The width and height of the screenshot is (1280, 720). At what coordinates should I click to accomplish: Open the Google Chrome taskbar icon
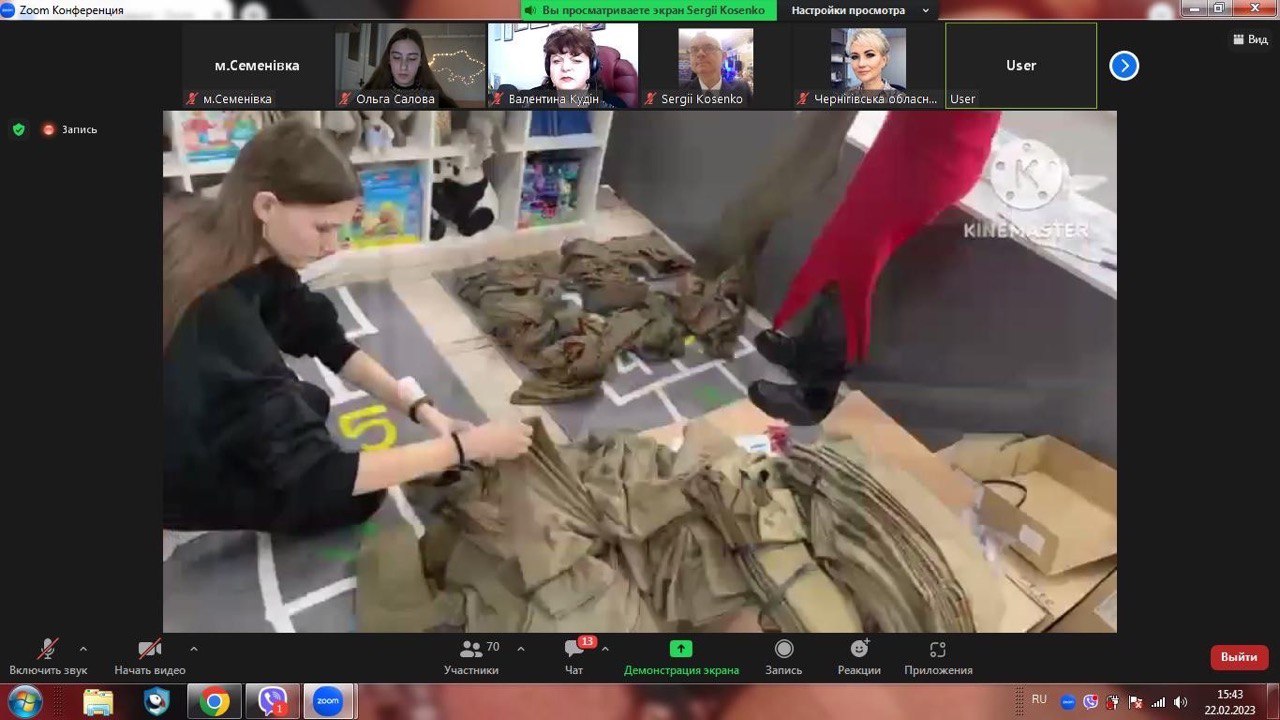tap(214, 701)
